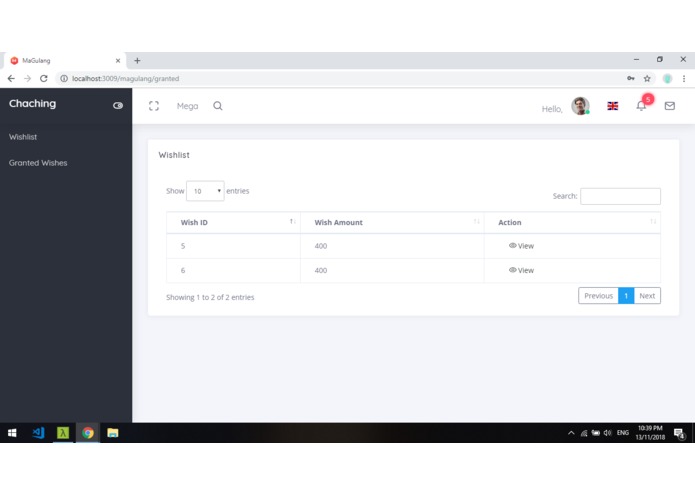The image size is (695, 494).
Task: Open the network tray icon
Action: [584, 433]
